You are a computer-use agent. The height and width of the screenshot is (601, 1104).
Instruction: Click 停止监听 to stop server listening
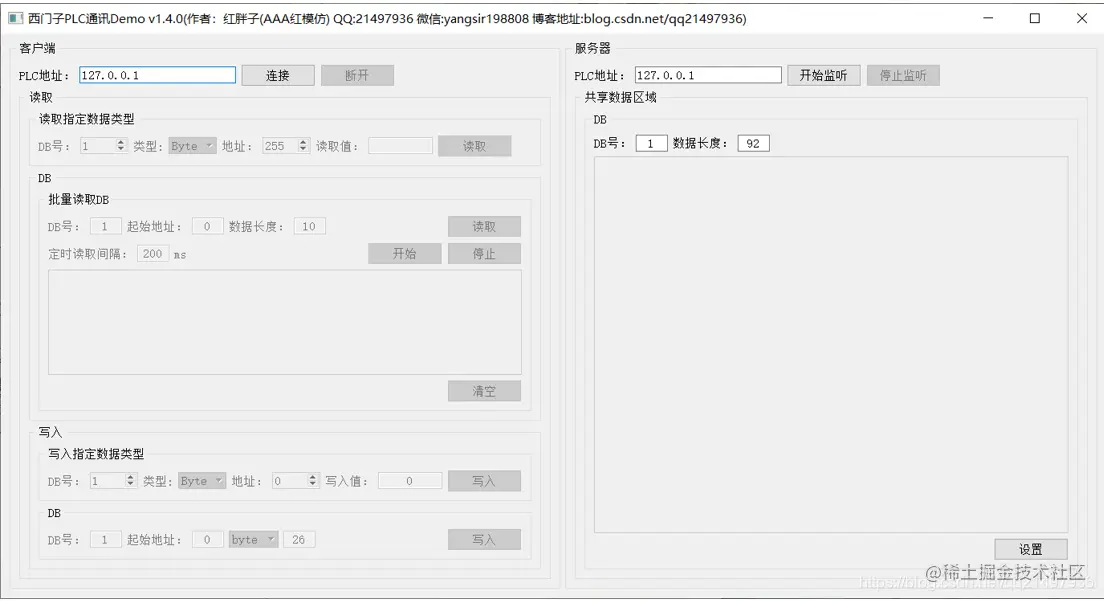tap(902, 74)
